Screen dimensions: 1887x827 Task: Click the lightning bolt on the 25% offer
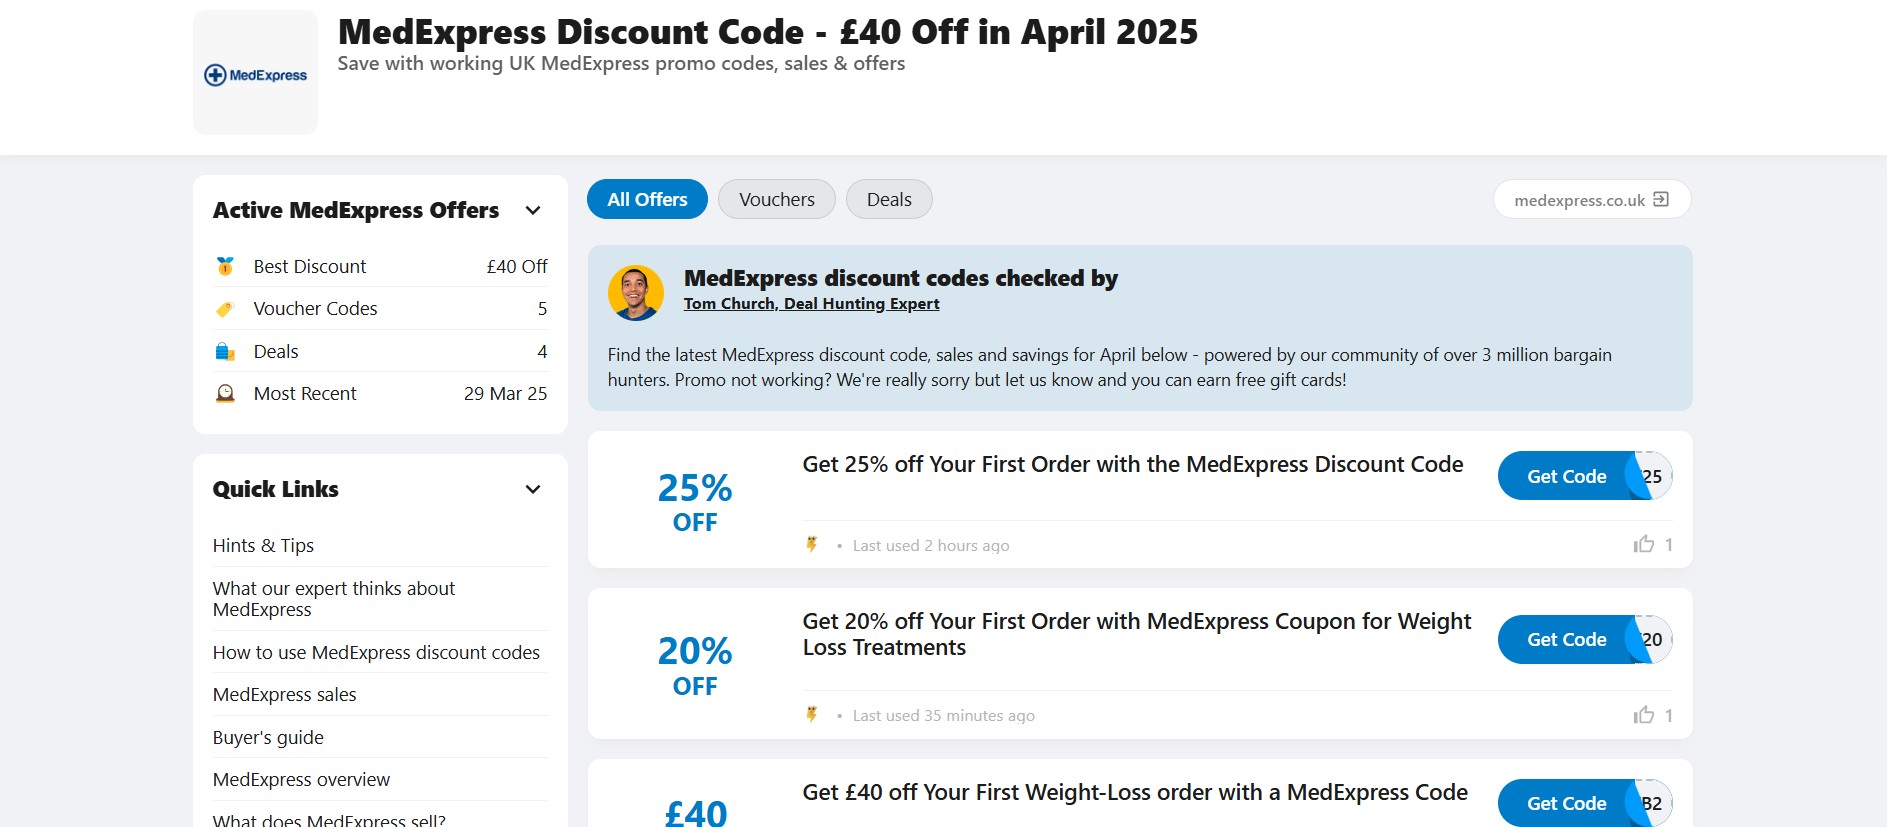811,546
